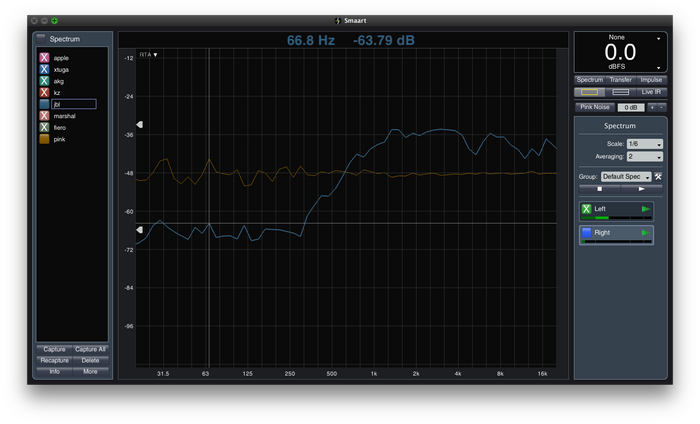This screenshot has height=424, width=700.
Task: Click the Recapture button
Action: [54, 360]
